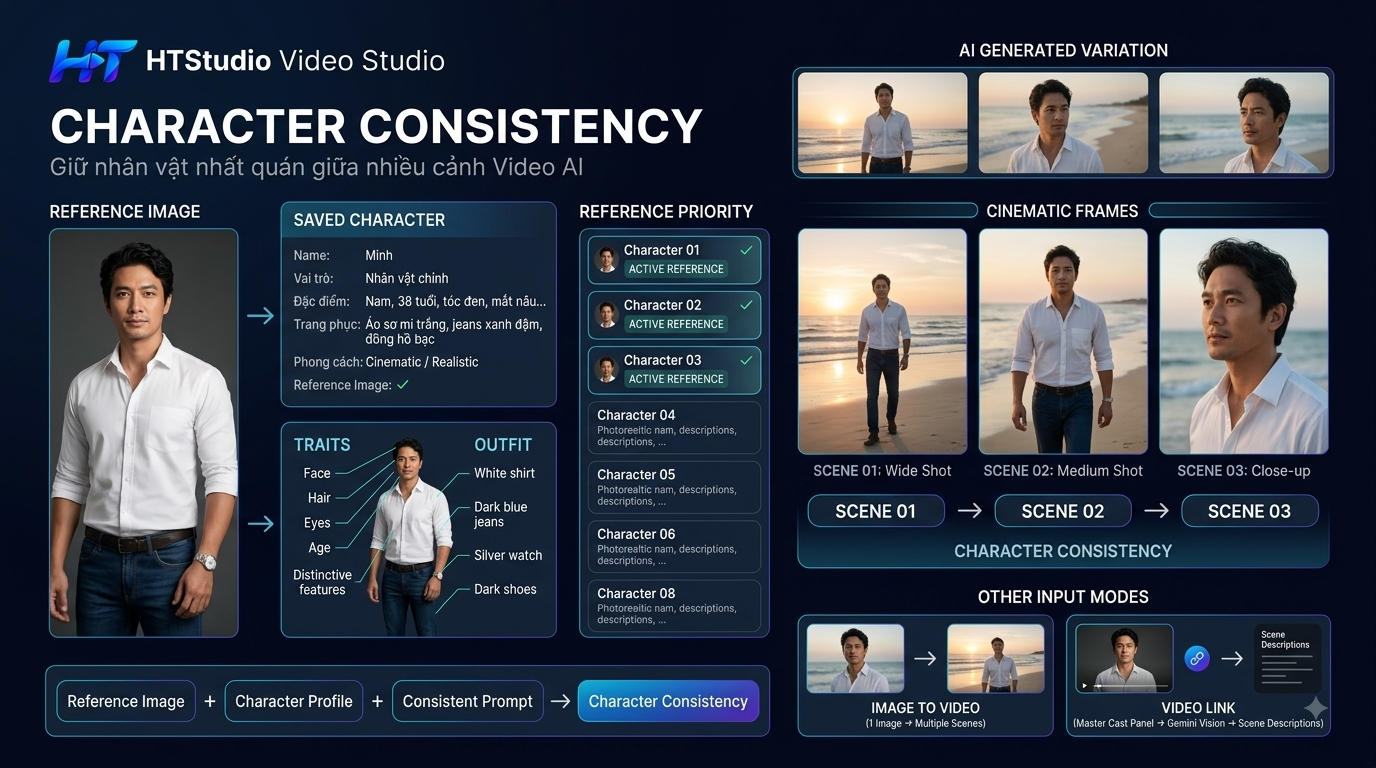The height and width of the screenshot is (768, 1376).
Task: Click Character 02 avatar icon
Action: (607, 315)
